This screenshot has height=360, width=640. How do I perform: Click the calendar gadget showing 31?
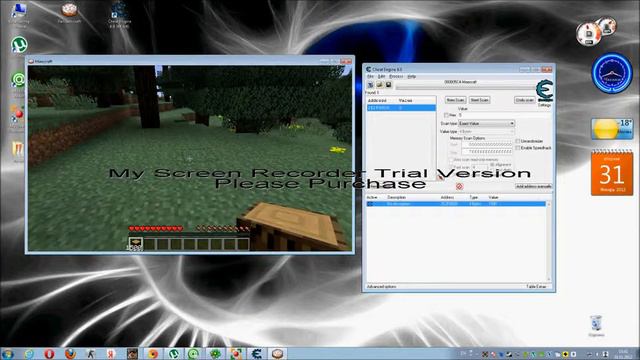[612, 173]
